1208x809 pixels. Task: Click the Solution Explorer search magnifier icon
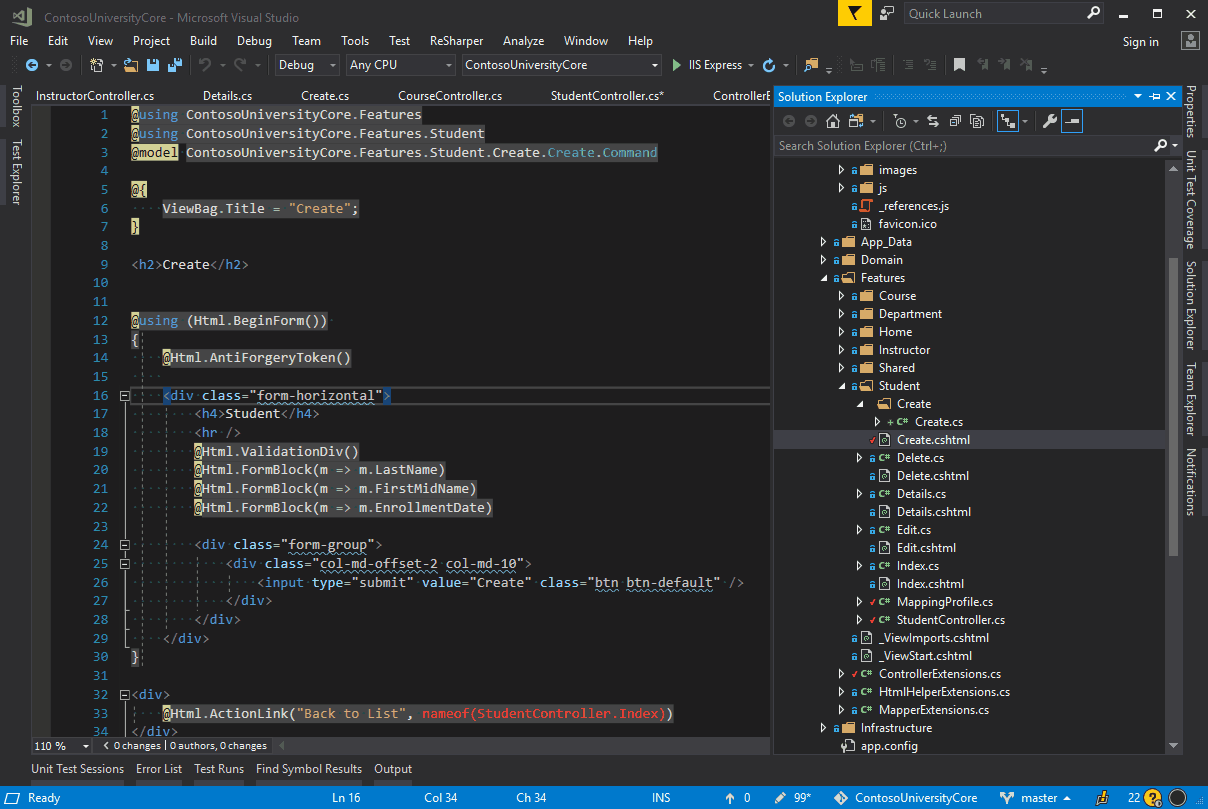pyautogui.click(x=1160, y=146)
